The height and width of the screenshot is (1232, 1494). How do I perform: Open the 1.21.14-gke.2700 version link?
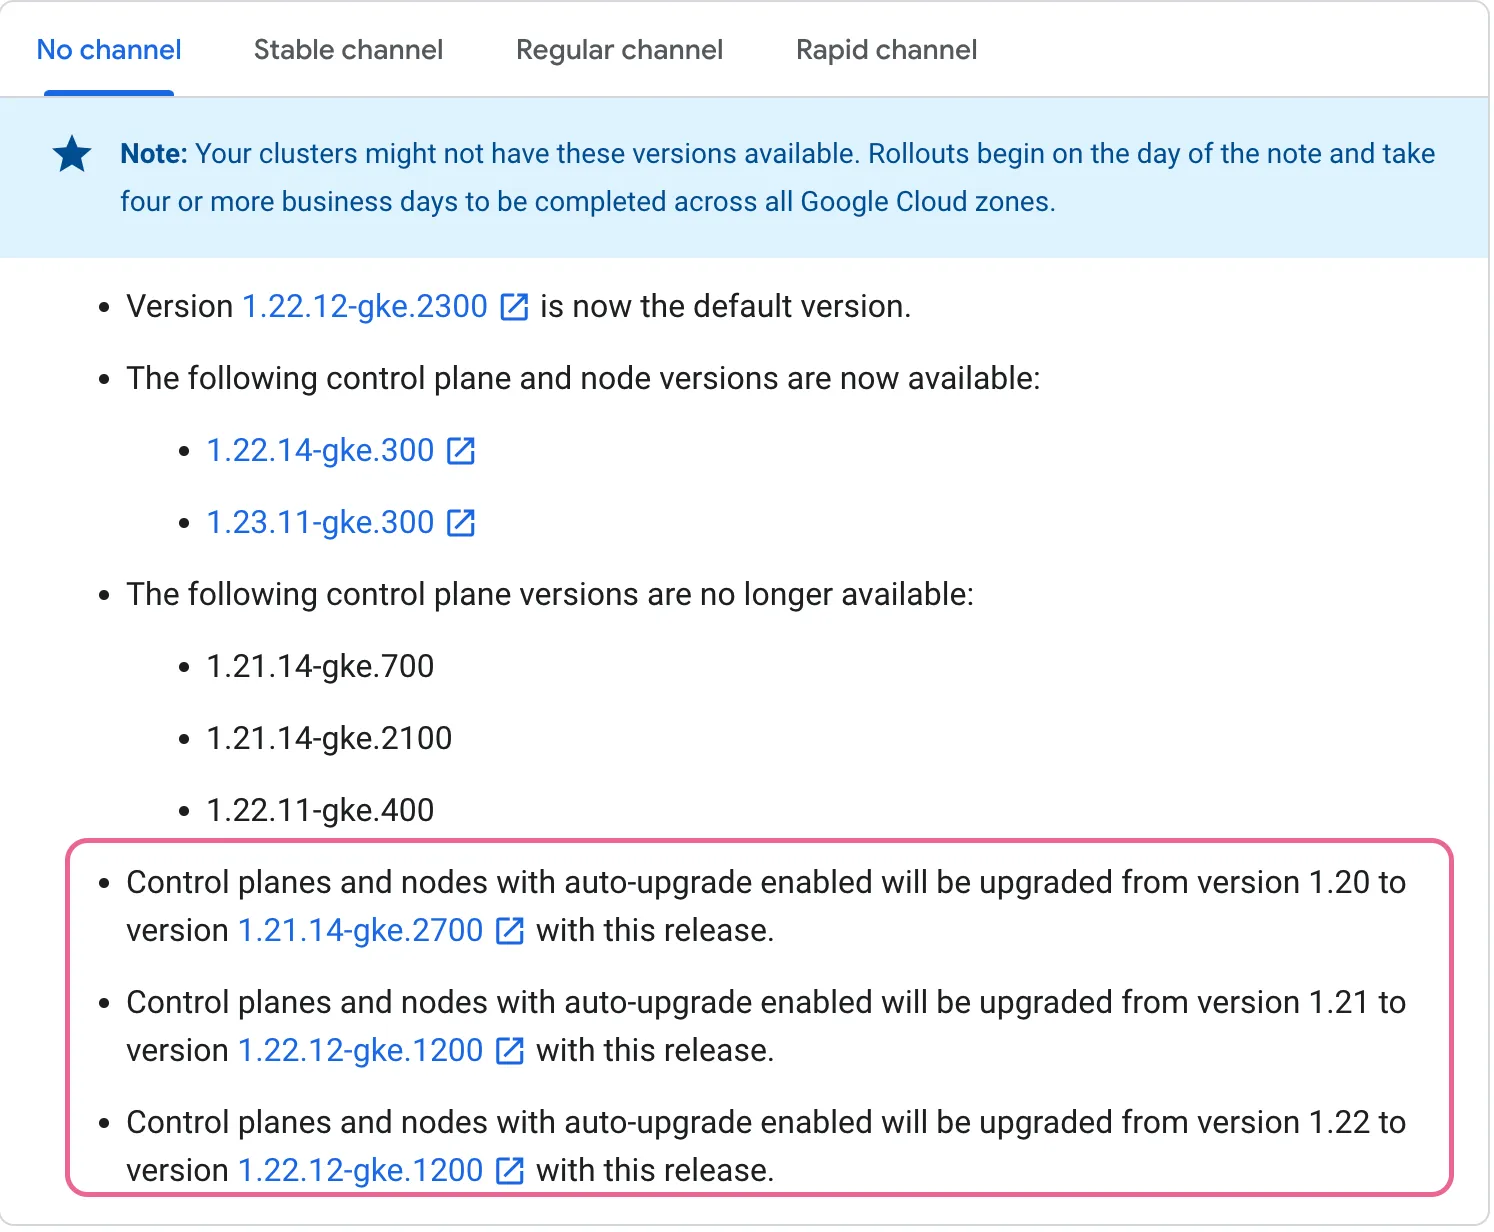360,931
